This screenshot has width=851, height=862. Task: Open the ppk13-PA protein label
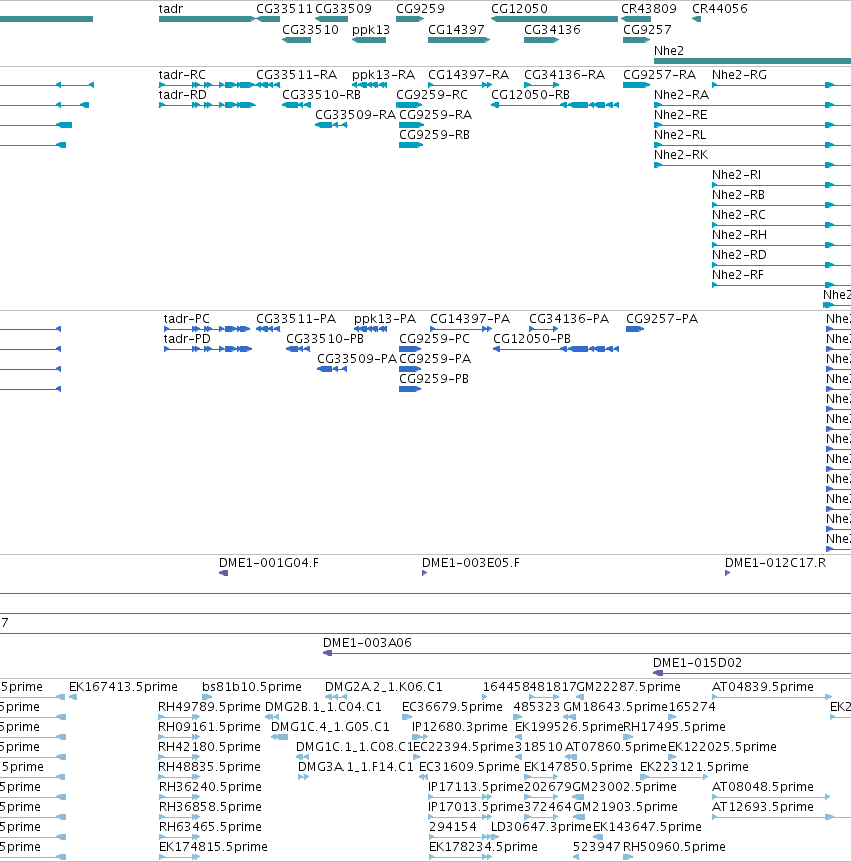[x=385, y=319]
